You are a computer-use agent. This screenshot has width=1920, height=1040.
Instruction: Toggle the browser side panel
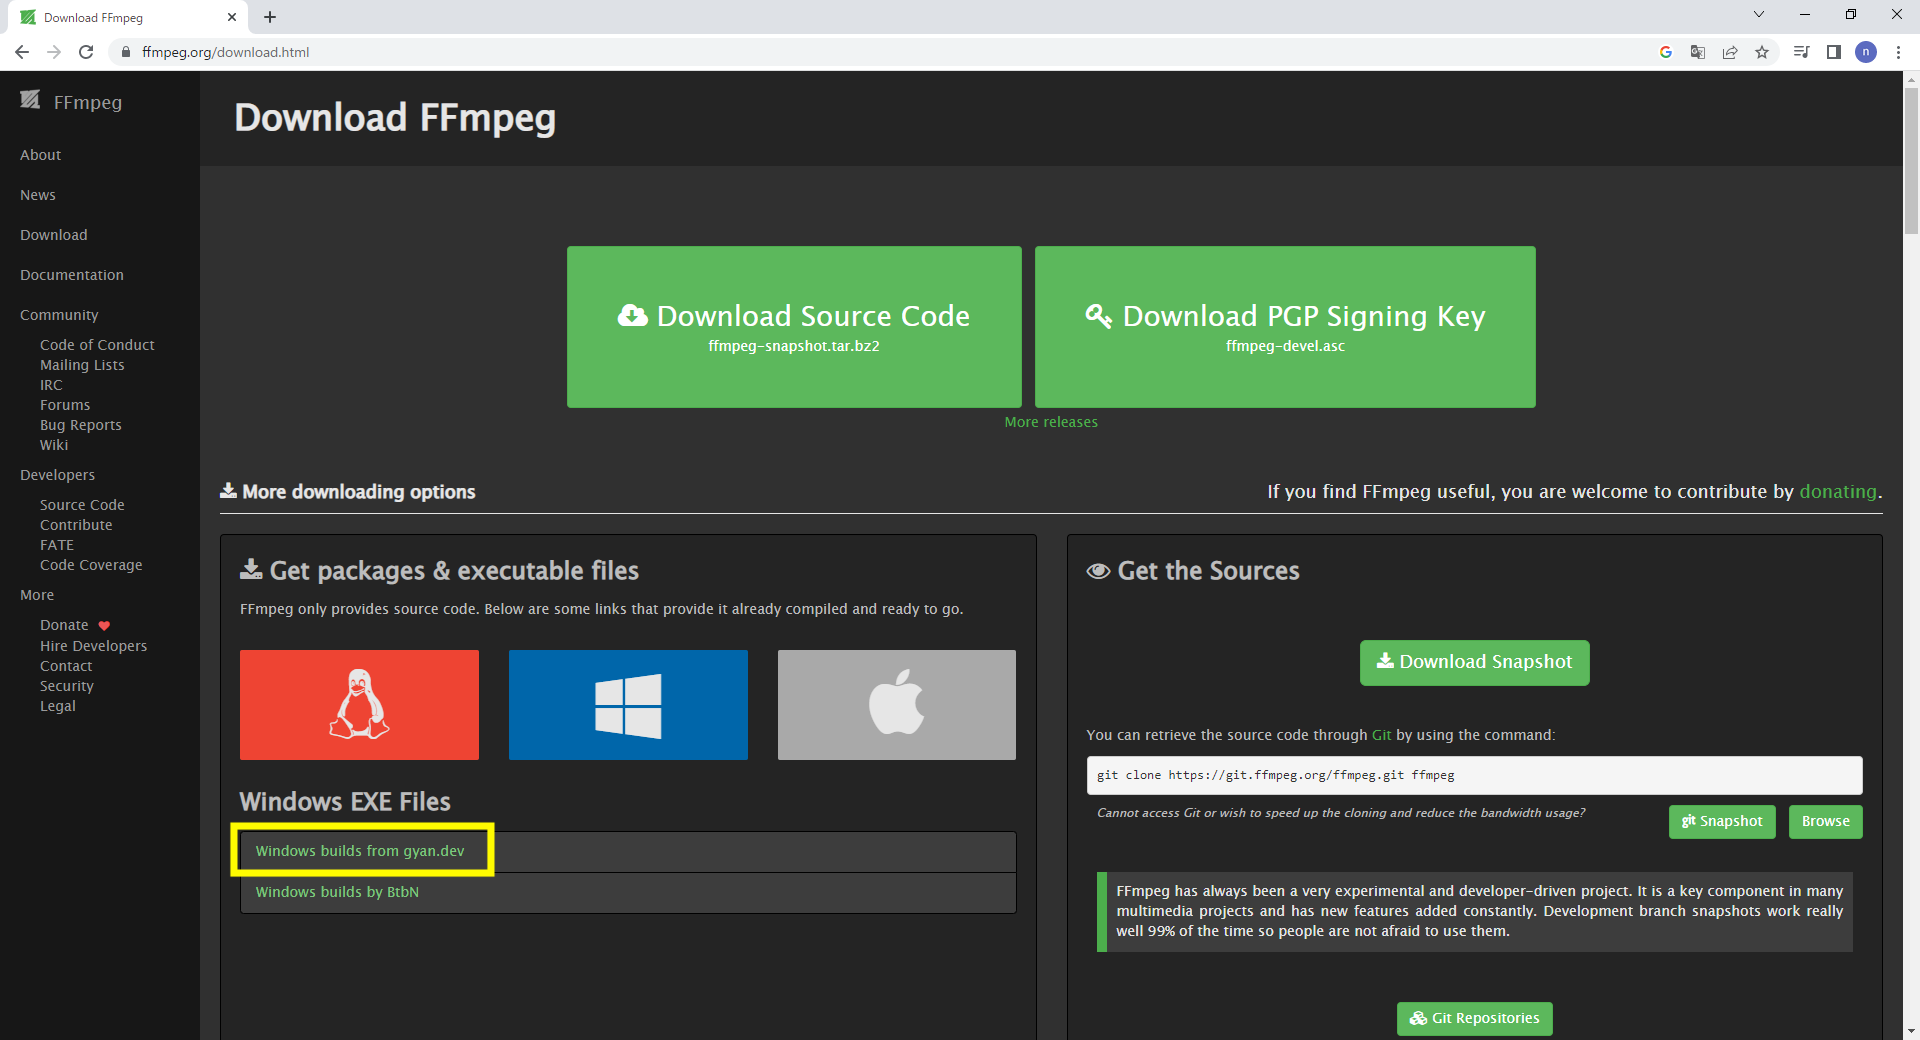[1834, 52]
